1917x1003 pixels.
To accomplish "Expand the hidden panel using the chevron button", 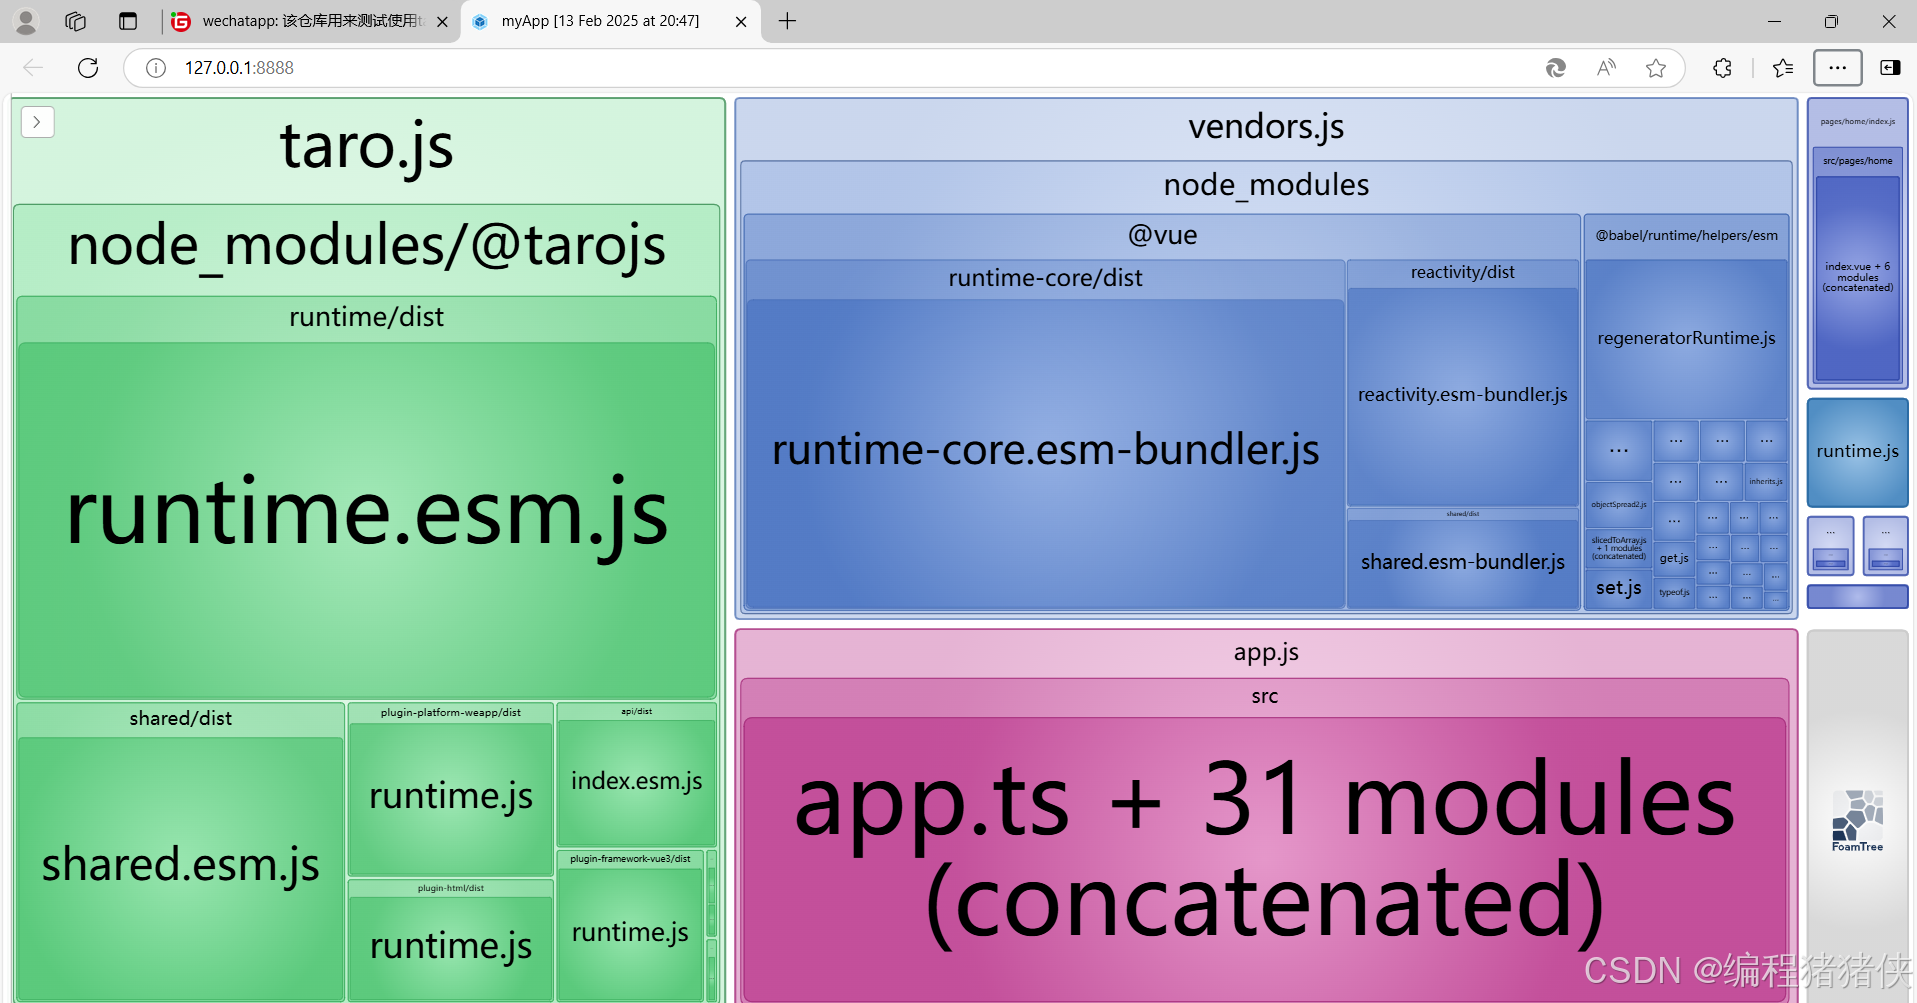I will click(37, 121).
